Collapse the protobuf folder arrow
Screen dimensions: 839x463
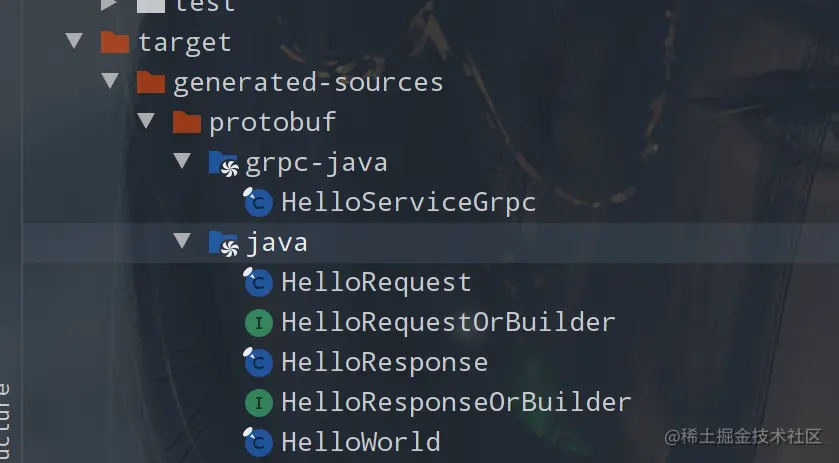146,121
